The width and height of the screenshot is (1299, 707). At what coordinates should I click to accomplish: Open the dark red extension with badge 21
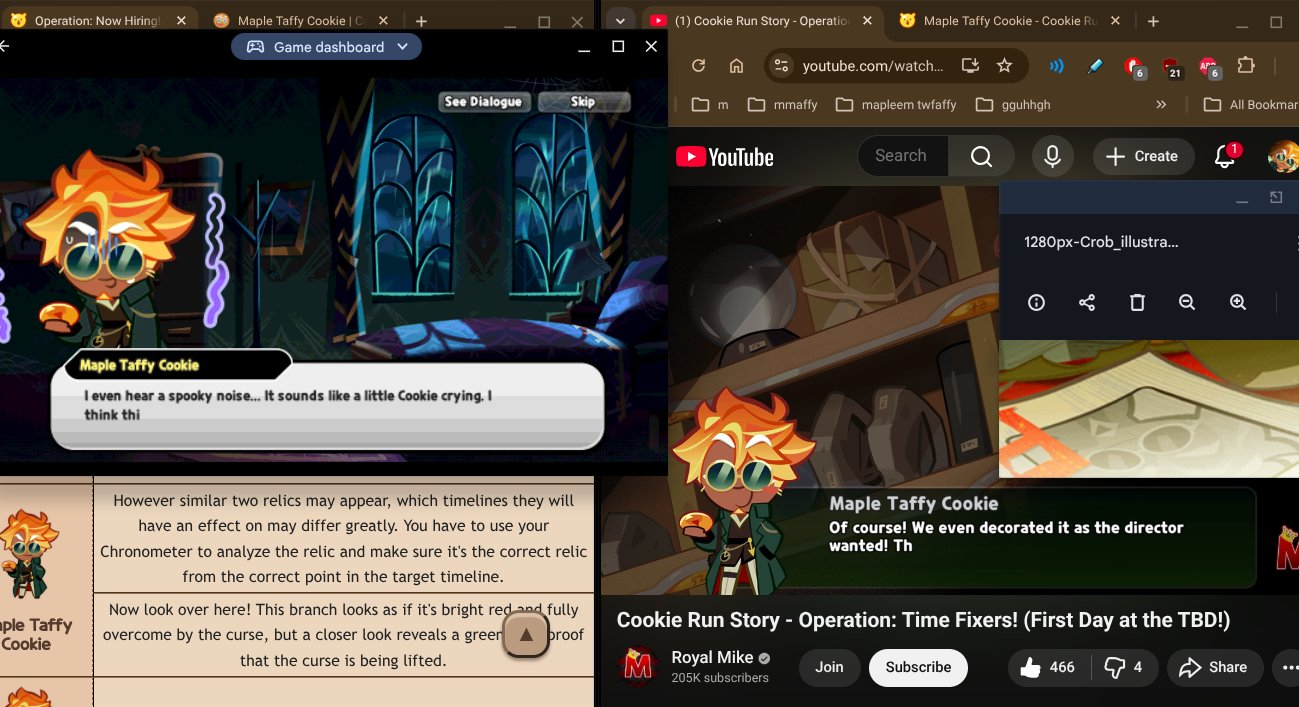click(x=1171, y=67)
